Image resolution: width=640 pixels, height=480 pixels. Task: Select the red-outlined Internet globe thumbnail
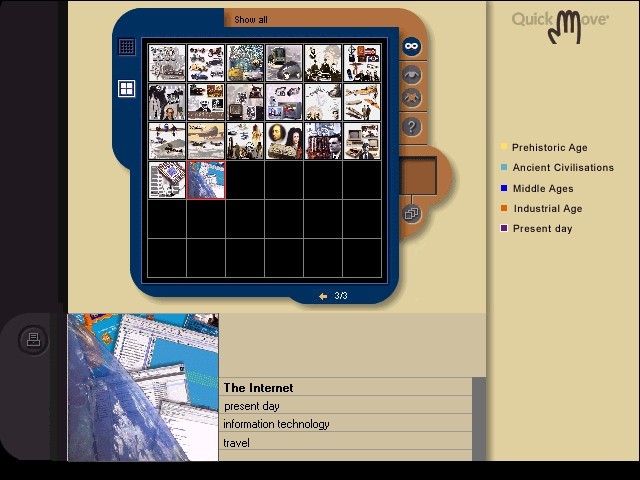tap(206, 180)
